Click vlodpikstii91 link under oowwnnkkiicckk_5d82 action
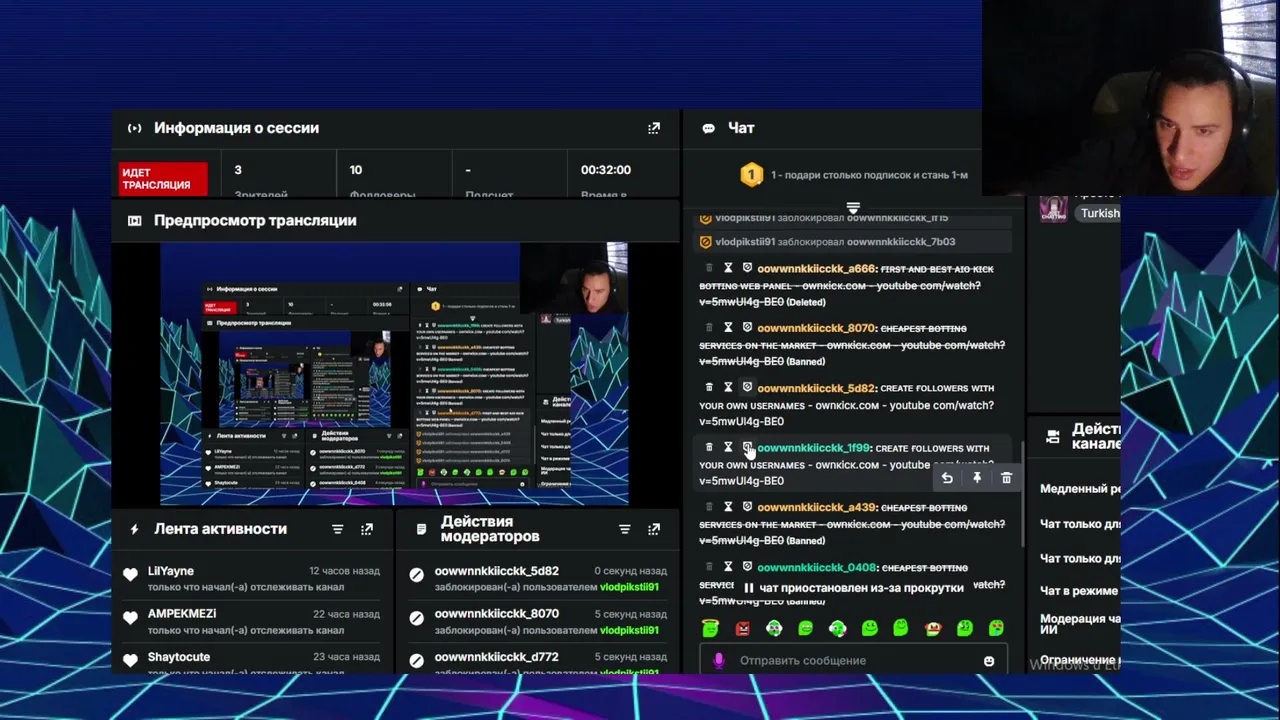 tap(629, 587)
